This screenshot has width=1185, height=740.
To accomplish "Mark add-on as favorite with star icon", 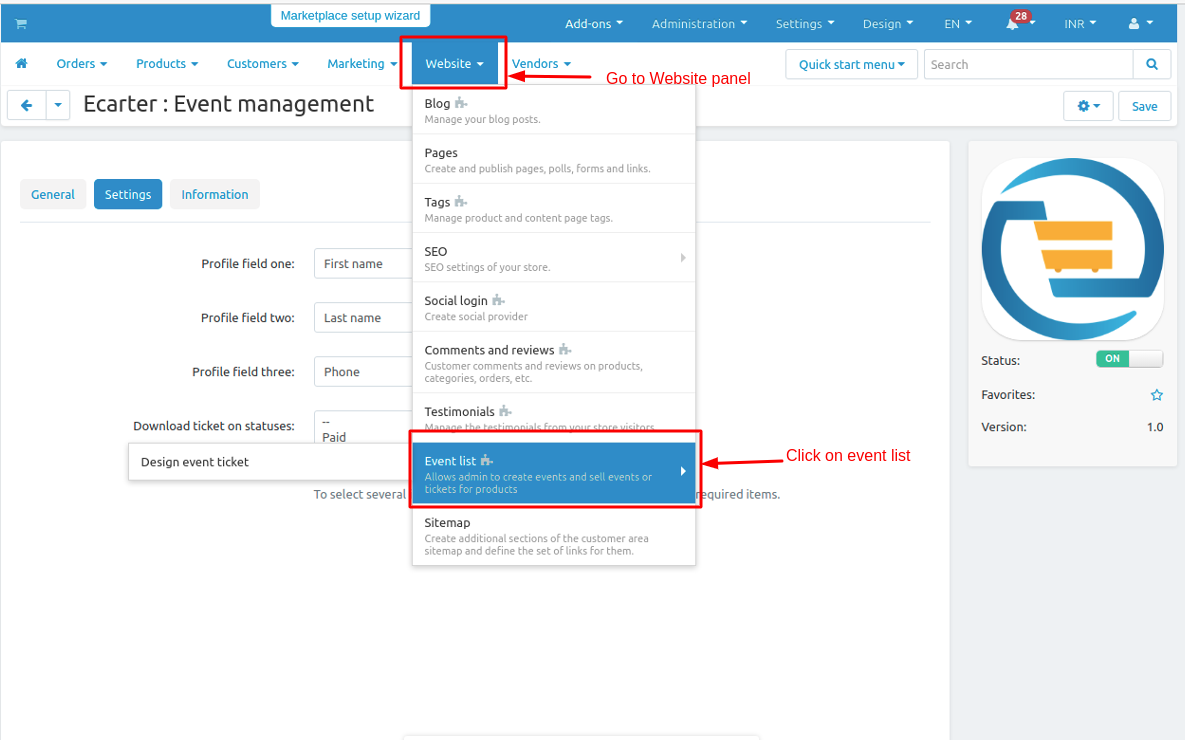I will point(1156,395).
